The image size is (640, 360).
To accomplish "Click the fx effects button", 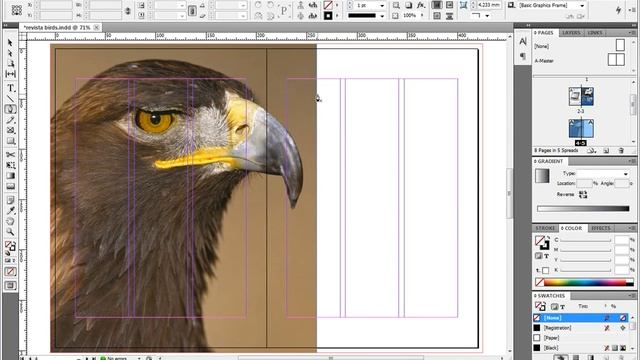I will tap(420, 5).
